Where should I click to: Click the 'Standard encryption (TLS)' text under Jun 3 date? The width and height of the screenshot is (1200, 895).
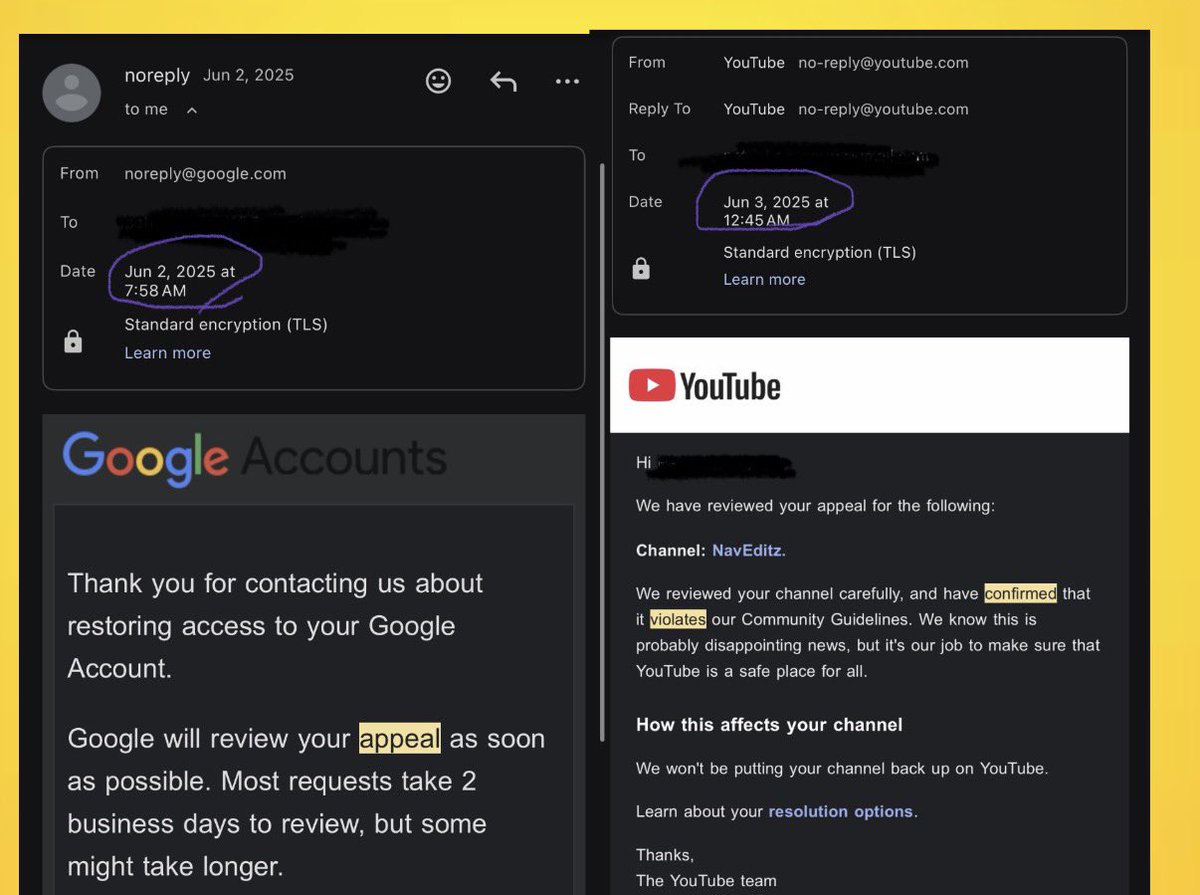pyautogui.click(x=820, y=253)
